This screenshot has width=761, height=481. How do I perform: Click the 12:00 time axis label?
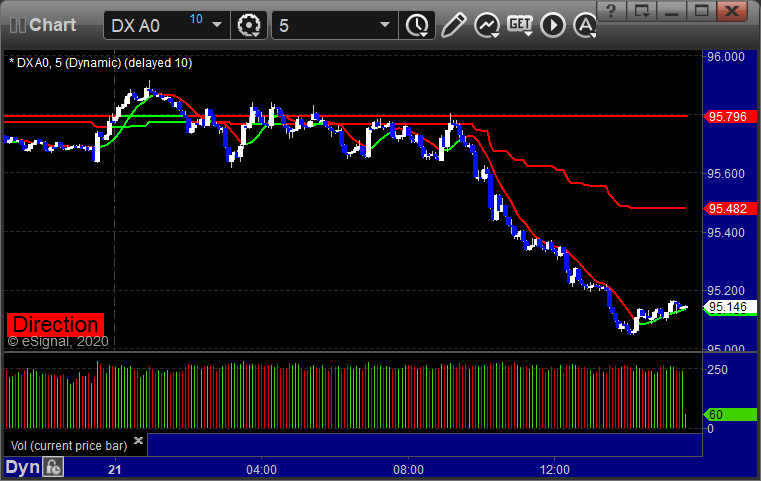click(555, 469)
